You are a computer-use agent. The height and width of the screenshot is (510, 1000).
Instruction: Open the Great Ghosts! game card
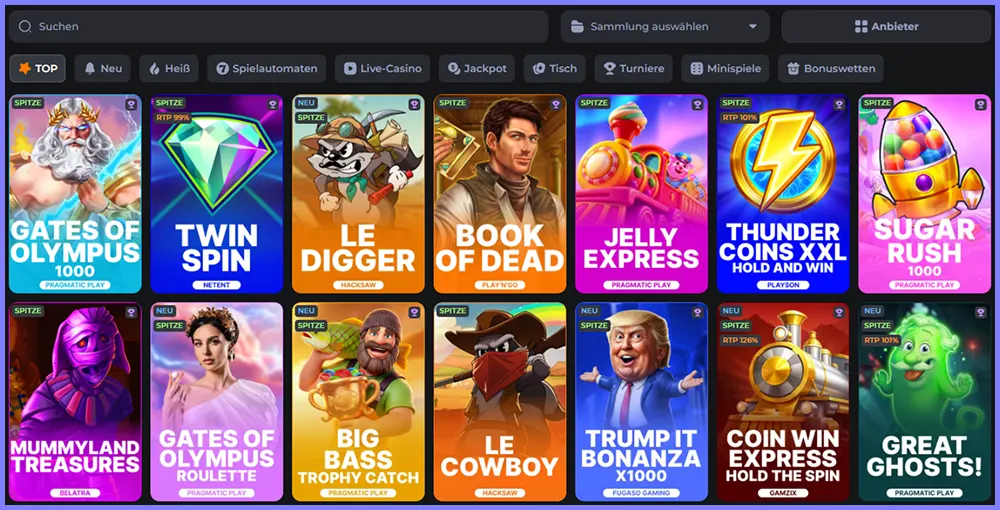click(x=925, y=402)
